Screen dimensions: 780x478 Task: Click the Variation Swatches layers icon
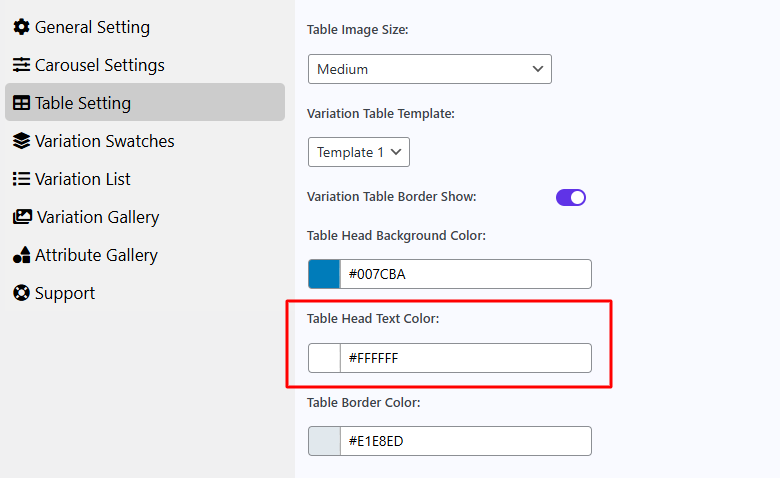click(21, 141)
